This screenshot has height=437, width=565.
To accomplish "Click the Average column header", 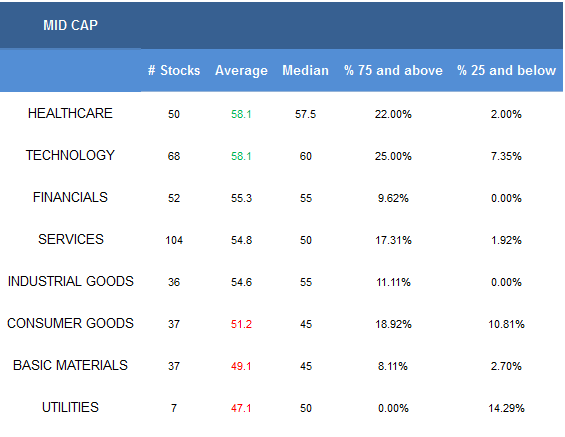I will click(x=241, y=71).
